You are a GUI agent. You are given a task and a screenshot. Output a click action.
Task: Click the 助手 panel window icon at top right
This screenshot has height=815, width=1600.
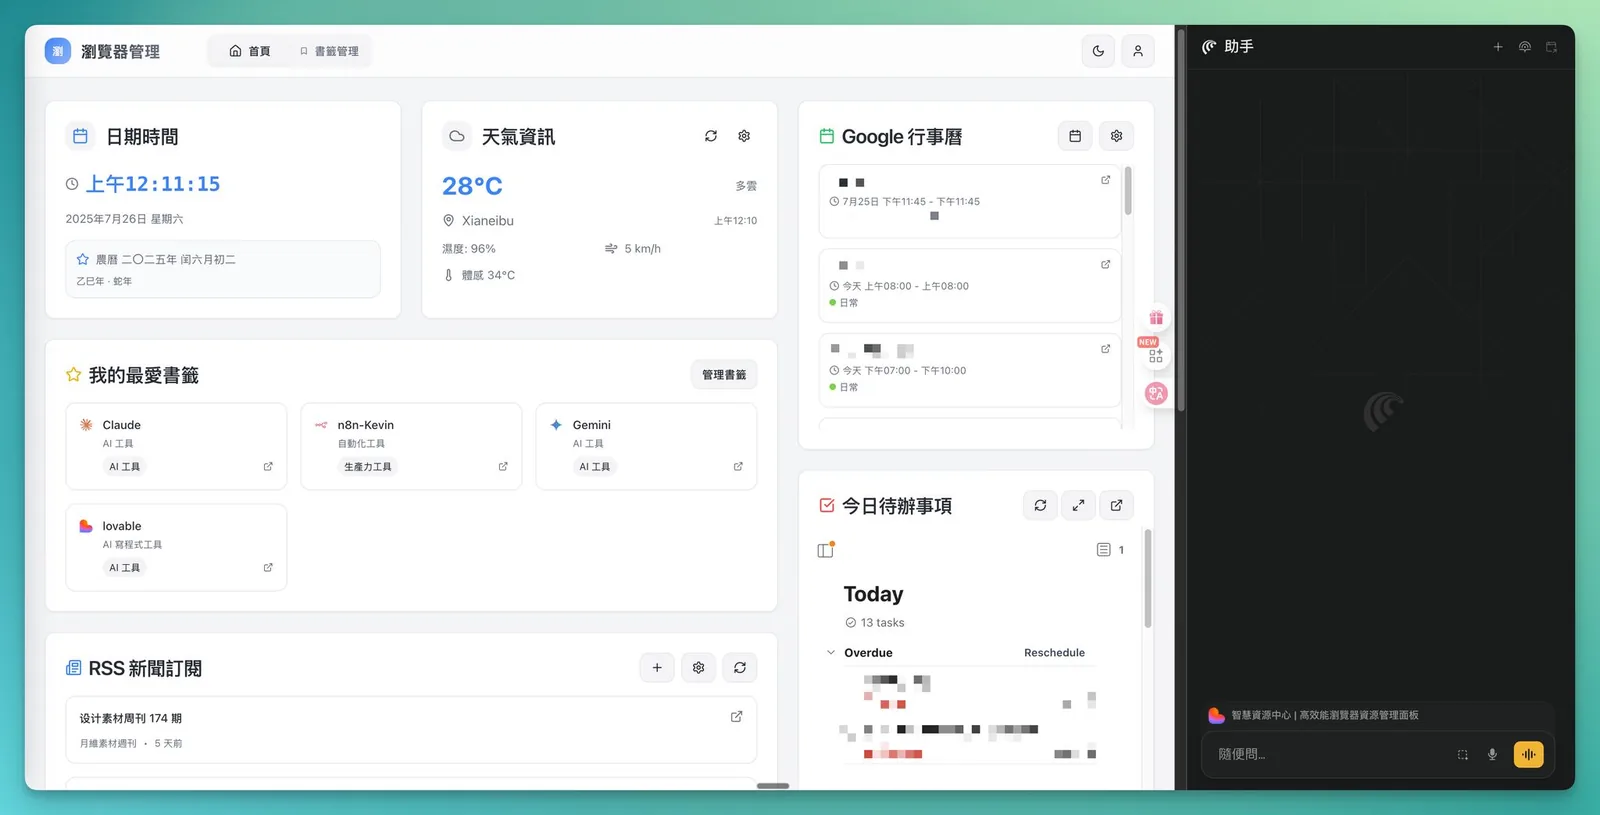point(1552,47)
